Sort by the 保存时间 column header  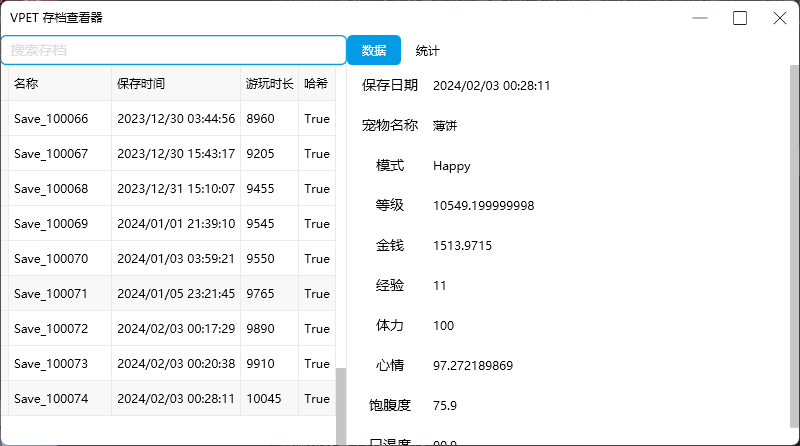tap(176, 84)
